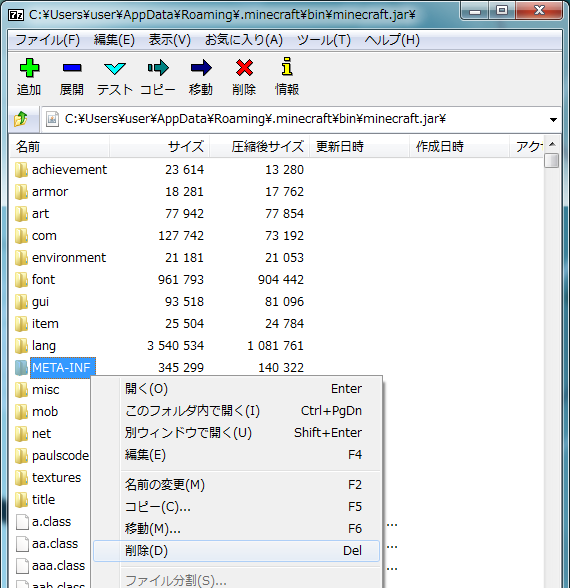Select the net folder icon

[x=21, y=434]
